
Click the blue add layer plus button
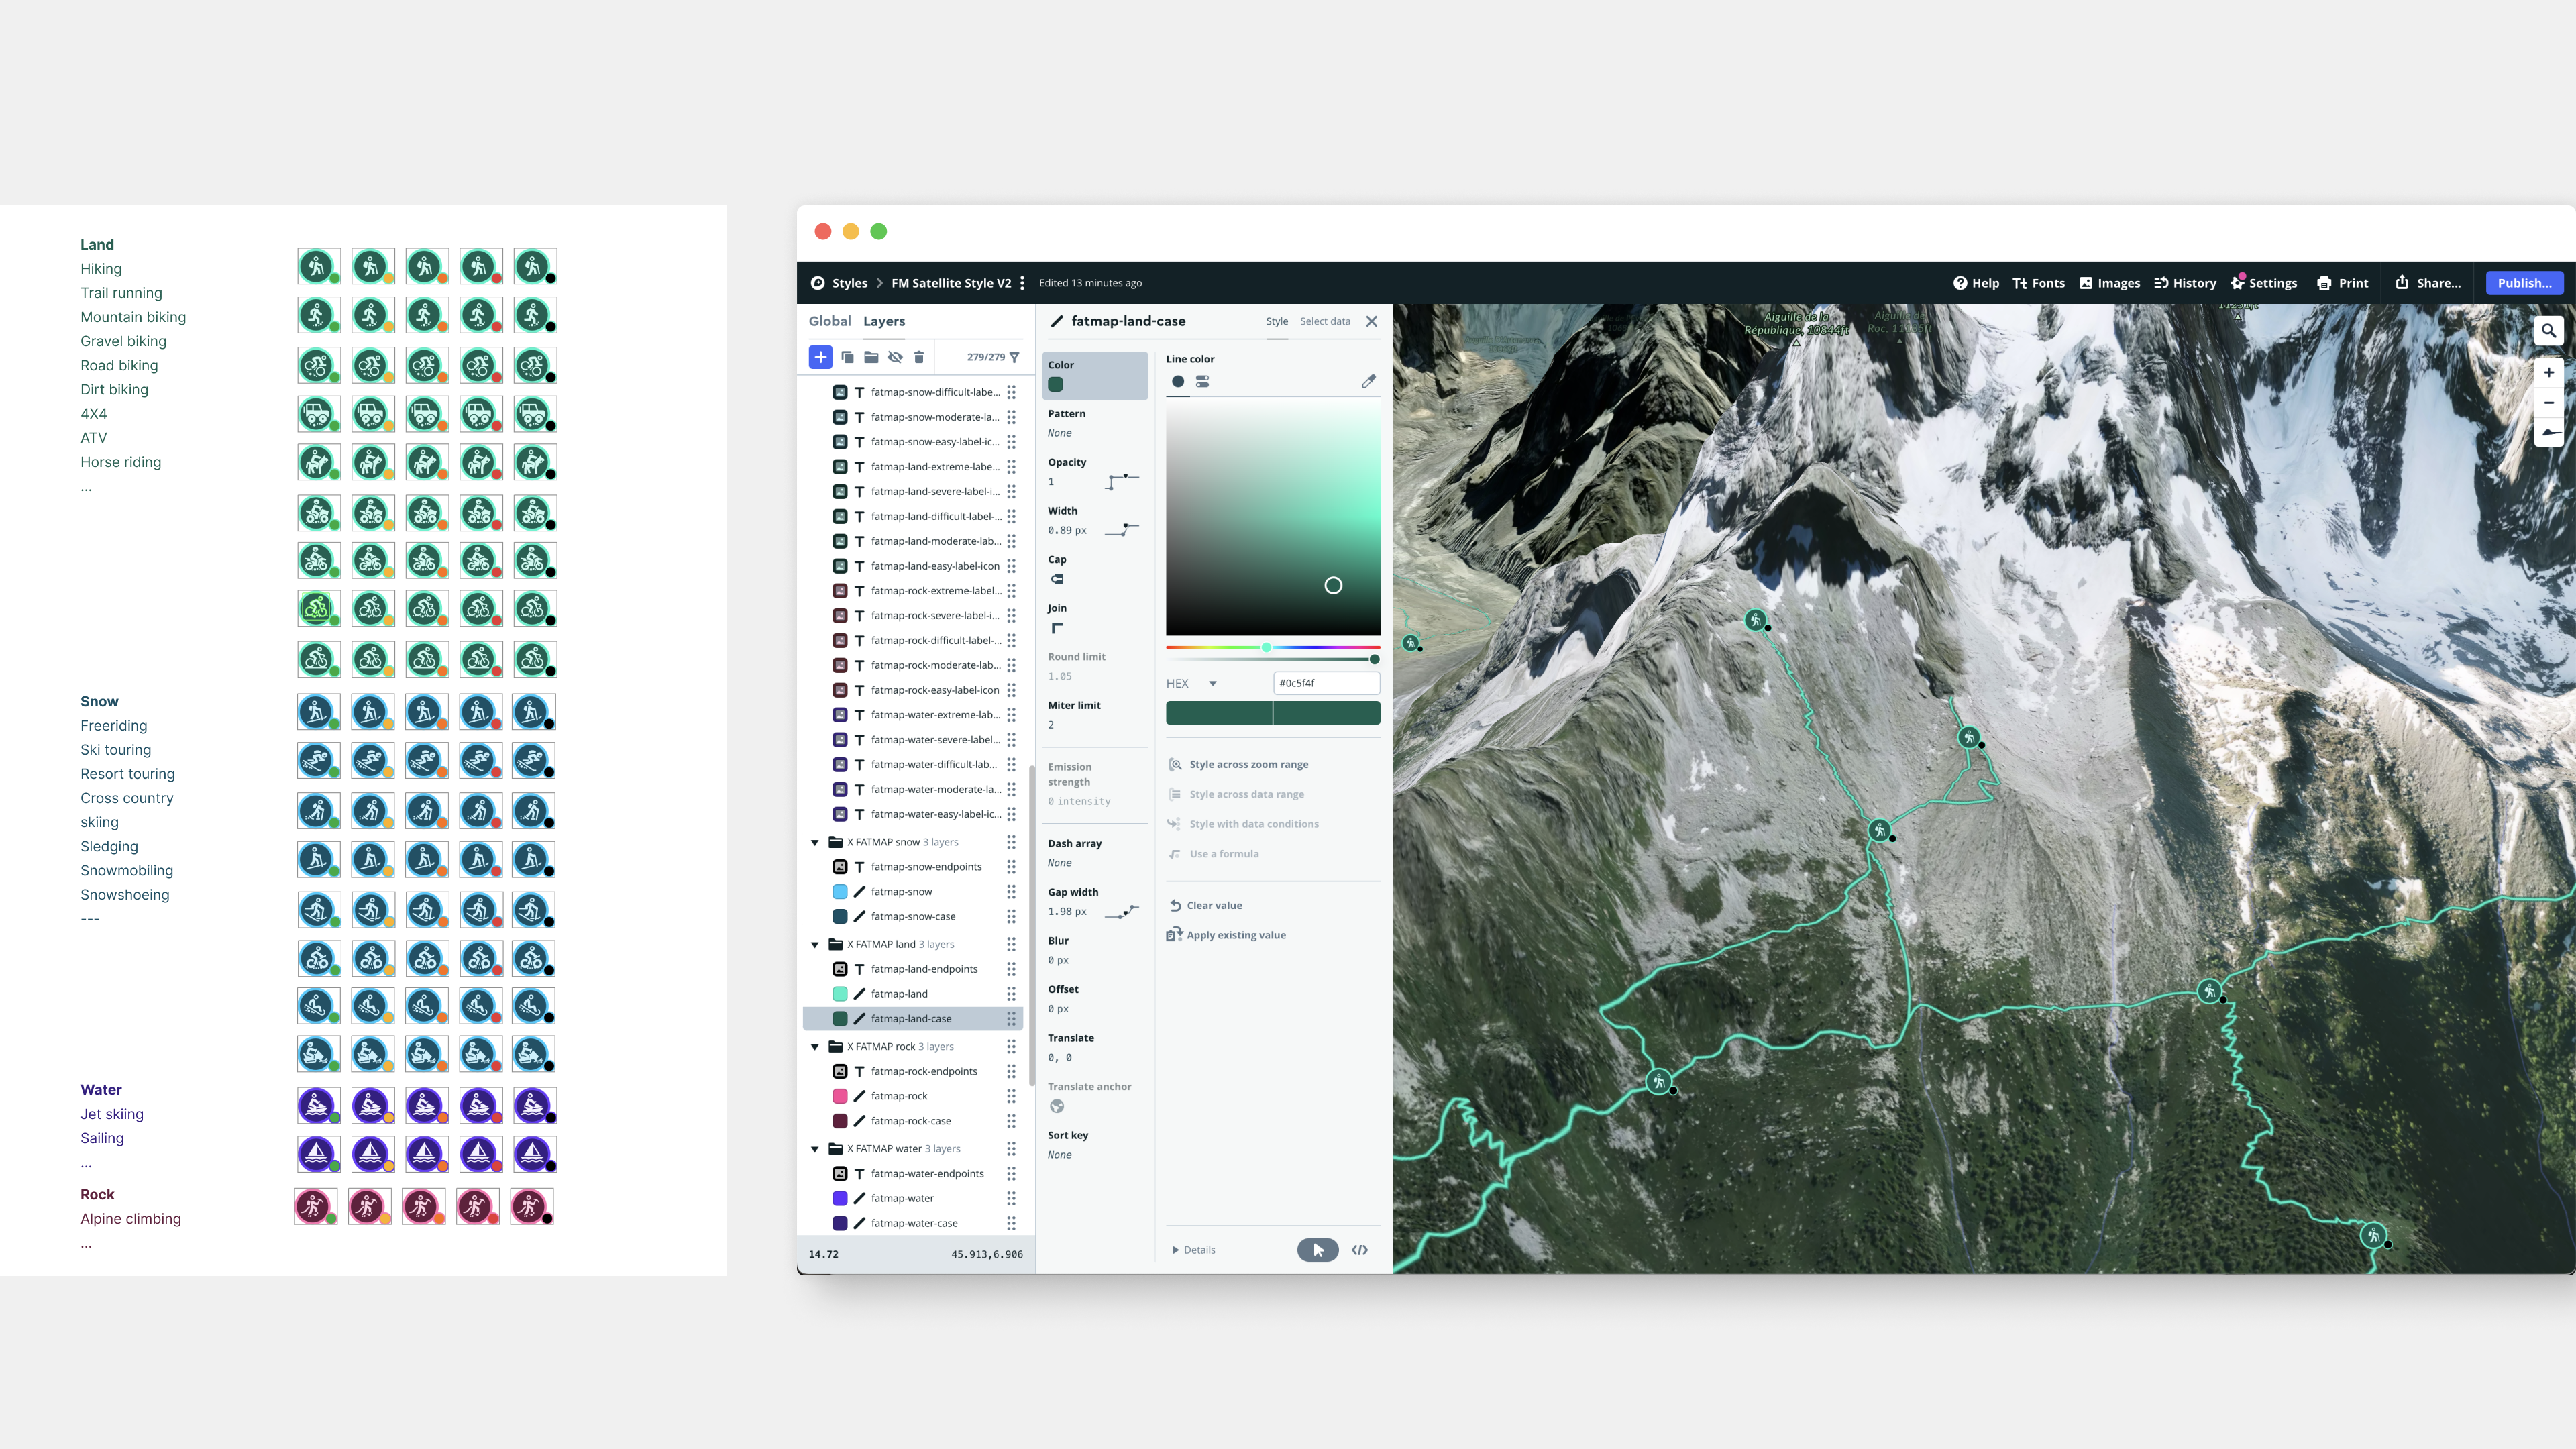(x=820, y=357)
